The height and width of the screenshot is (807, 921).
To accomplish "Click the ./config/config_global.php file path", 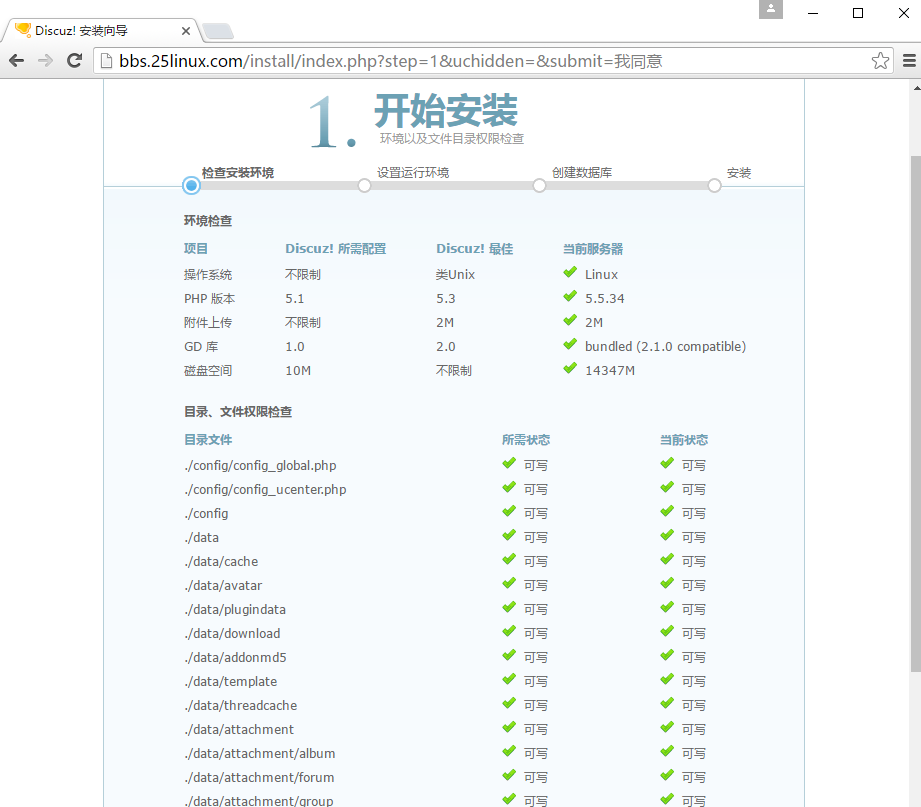I will point(260,466).
